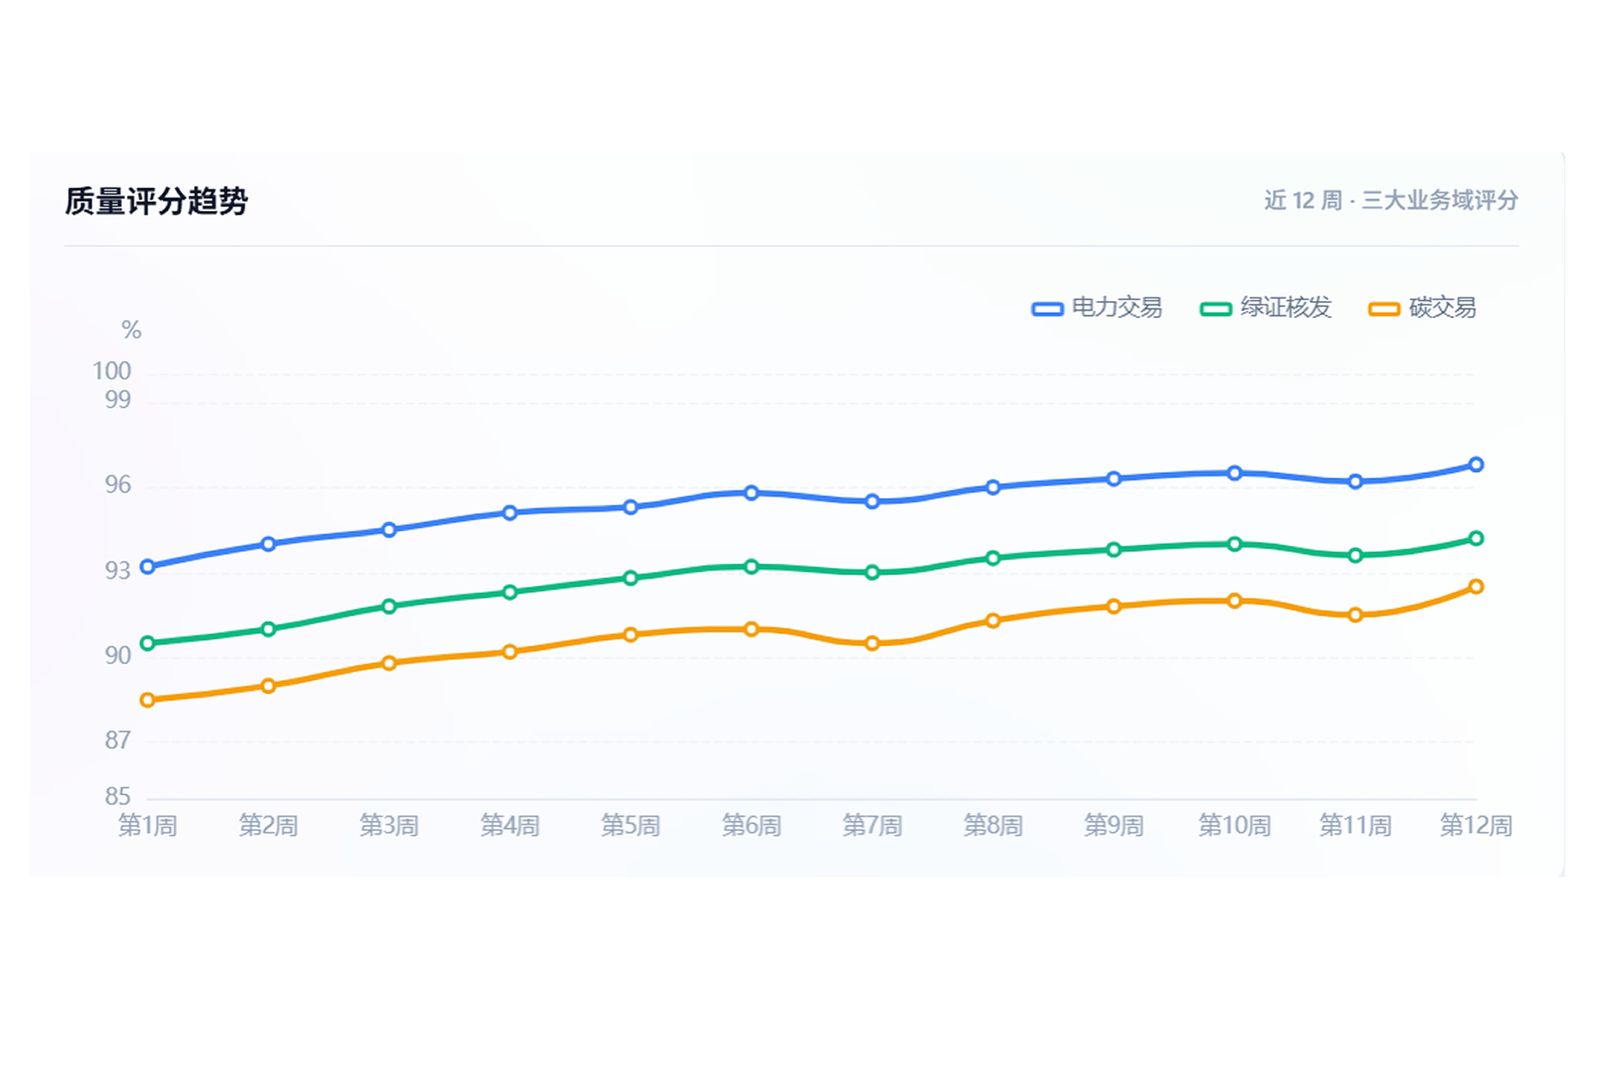Image resolution: width=1600 pixels, height=1082 pixels.
Task: Click the blue data point at 第1周
Action: coord(148,567)
